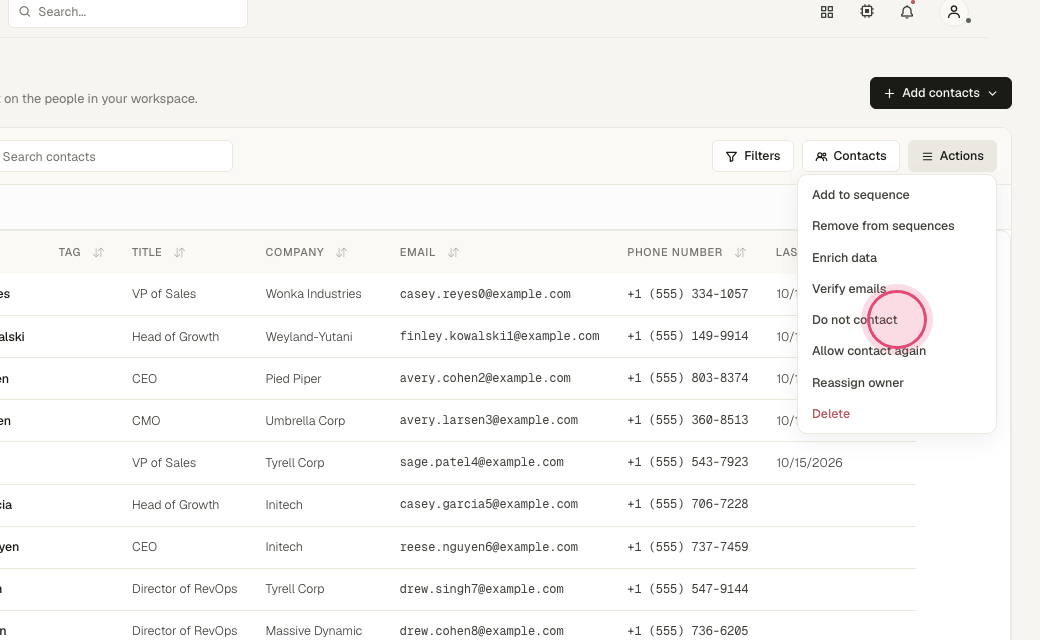Click the date 10/15/2026 in Tyrell Corp row
Image resolution: width=1040 pixels, height=640 pixels.
pos(809,463)
